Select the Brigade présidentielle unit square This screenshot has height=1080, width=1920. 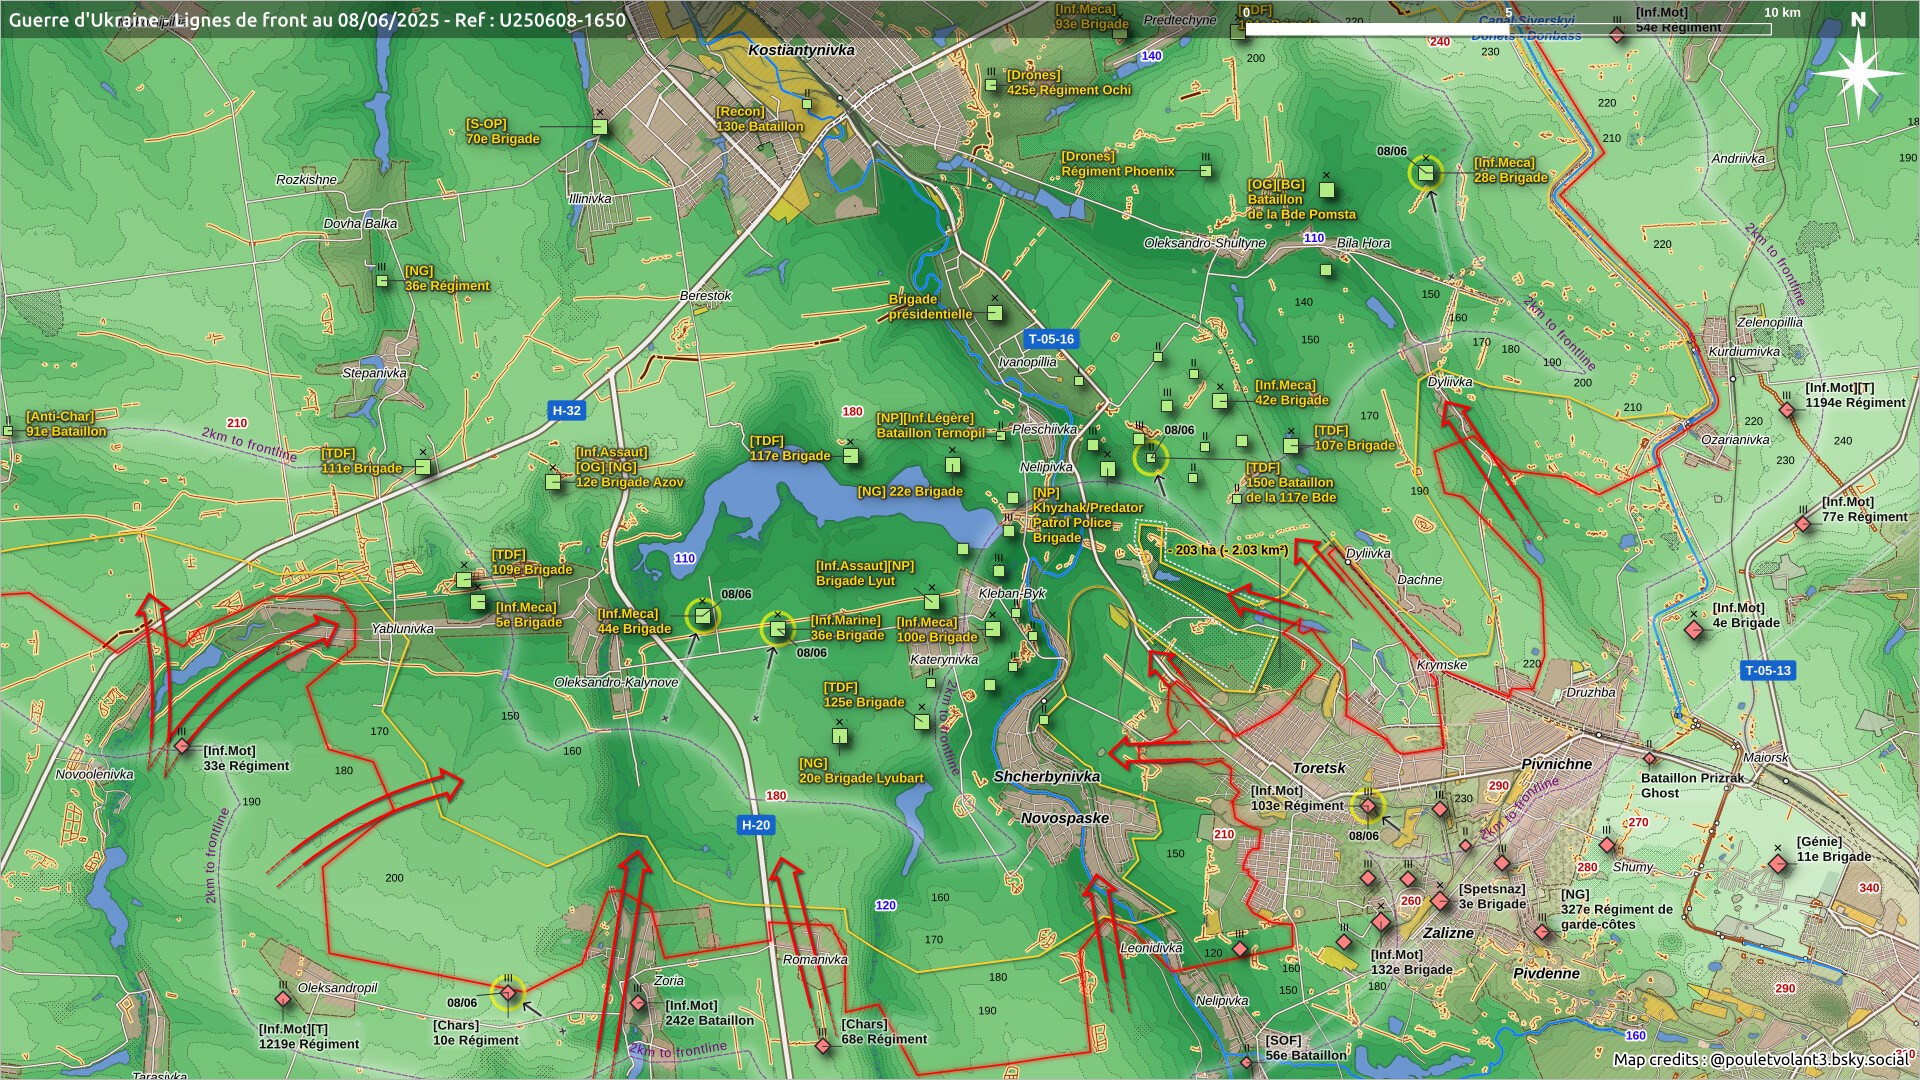pyautogui.click(x=995, y=313)
